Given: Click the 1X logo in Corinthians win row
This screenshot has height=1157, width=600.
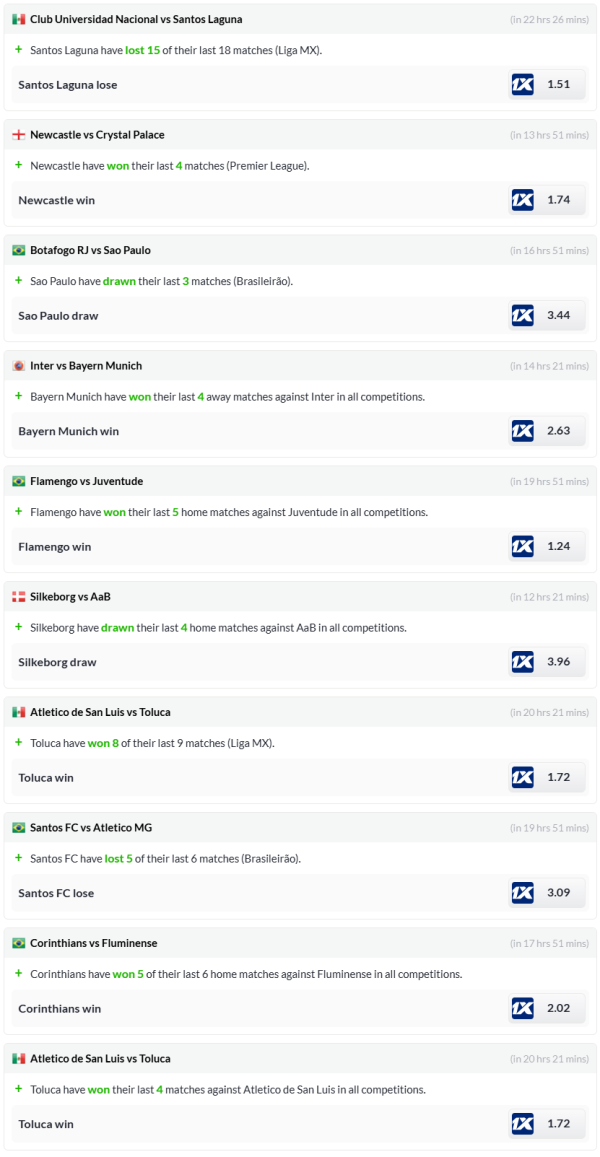Looking at the screenshot, I should pyautogui.click(x=522, y=1008).
